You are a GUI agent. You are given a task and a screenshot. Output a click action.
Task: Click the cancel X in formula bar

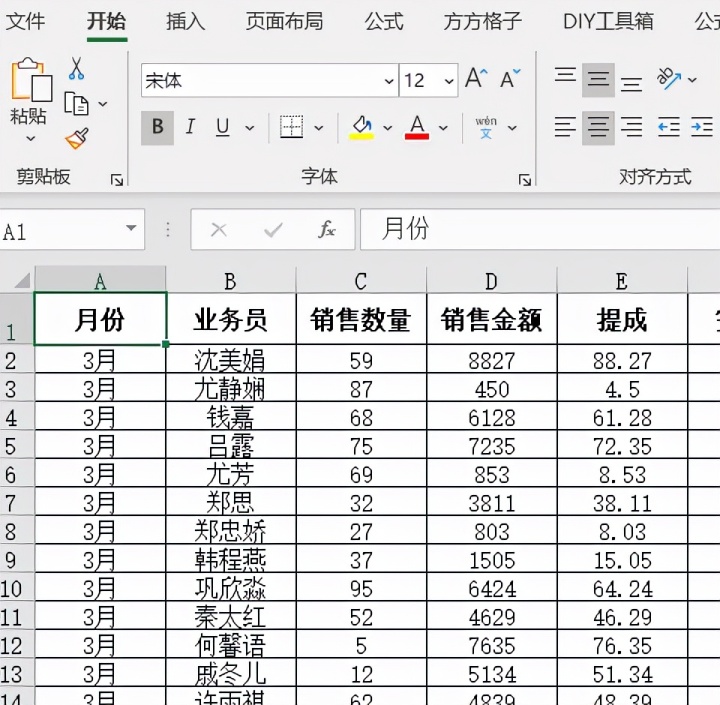pyautogui.click(x=219, y=230)
